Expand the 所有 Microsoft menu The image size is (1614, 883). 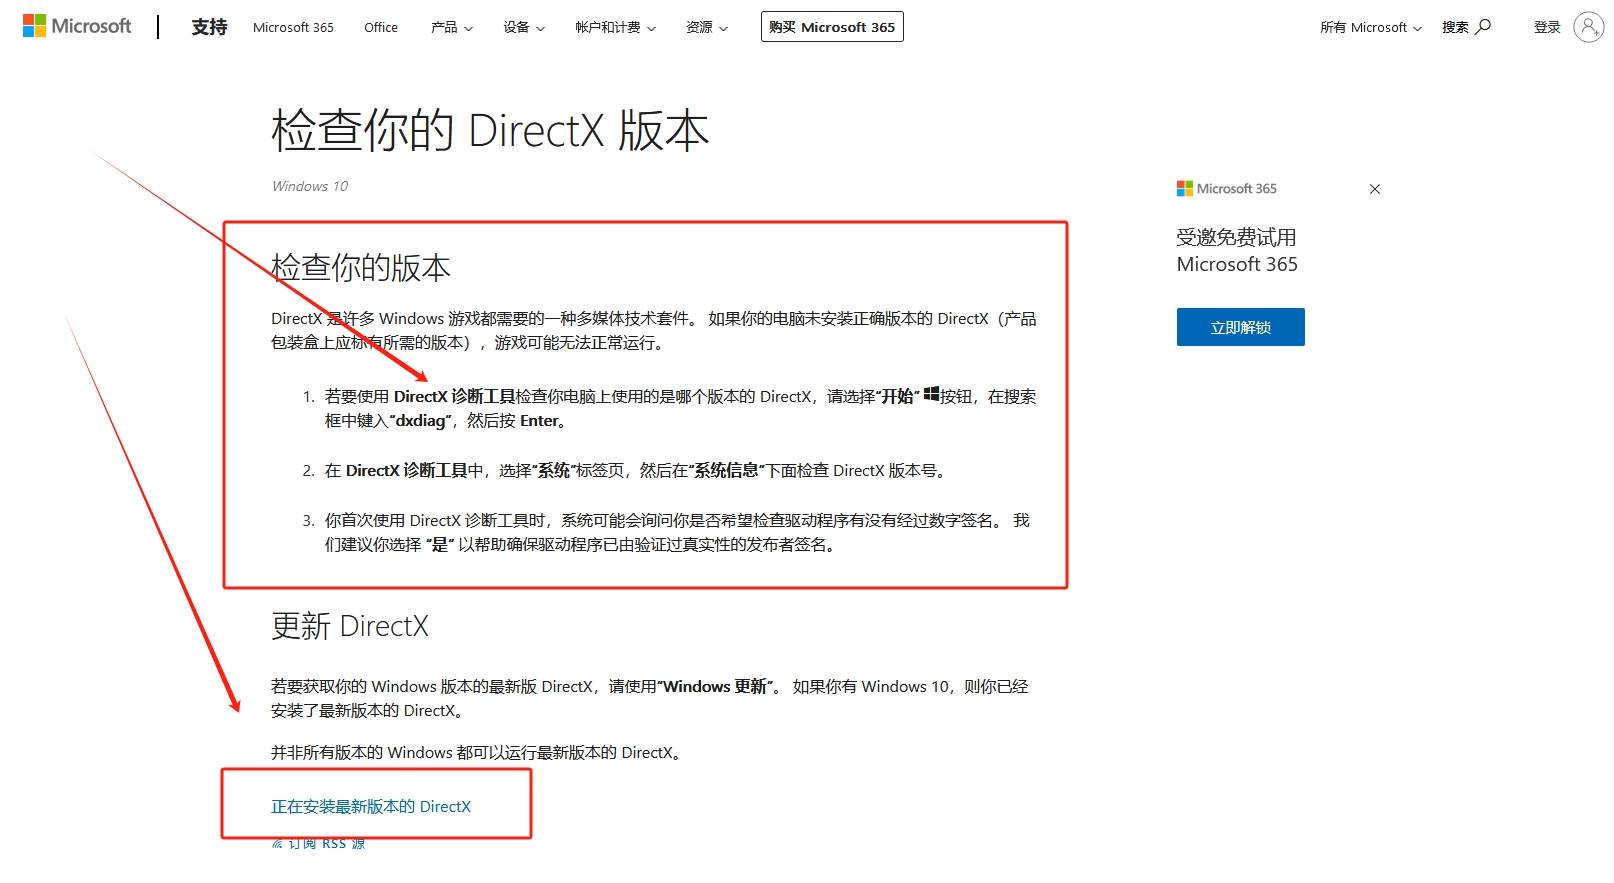(x=1370, y=27)
